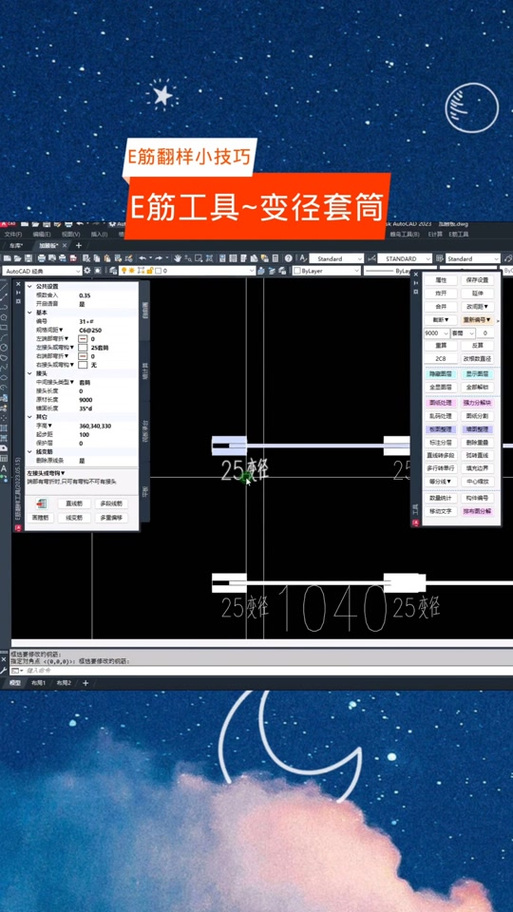The height and width of the screenshot is (912, 513).
Task: Collapse the 其它 section
Action: click(30, 416)
